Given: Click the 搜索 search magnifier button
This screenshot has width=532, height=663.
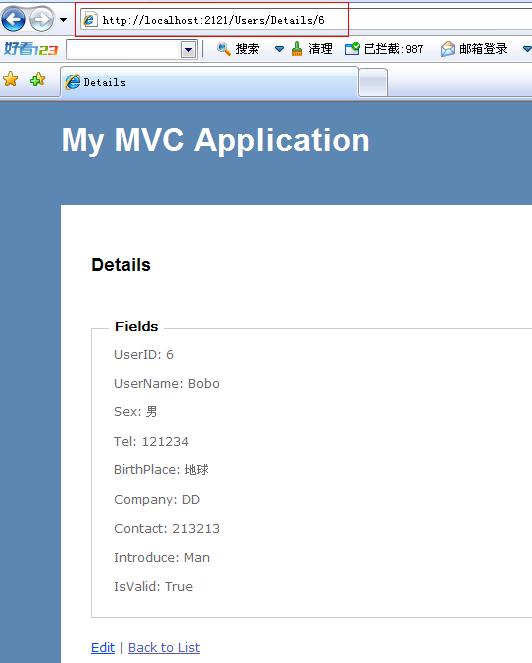Looking at the screenshot, I should pyautogui.click(x=237, y=49).
